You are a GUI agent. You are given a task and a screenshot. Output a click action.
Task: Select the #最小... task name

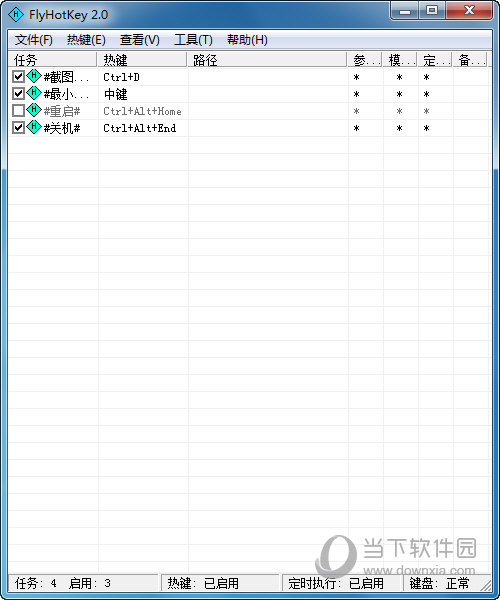66,94
